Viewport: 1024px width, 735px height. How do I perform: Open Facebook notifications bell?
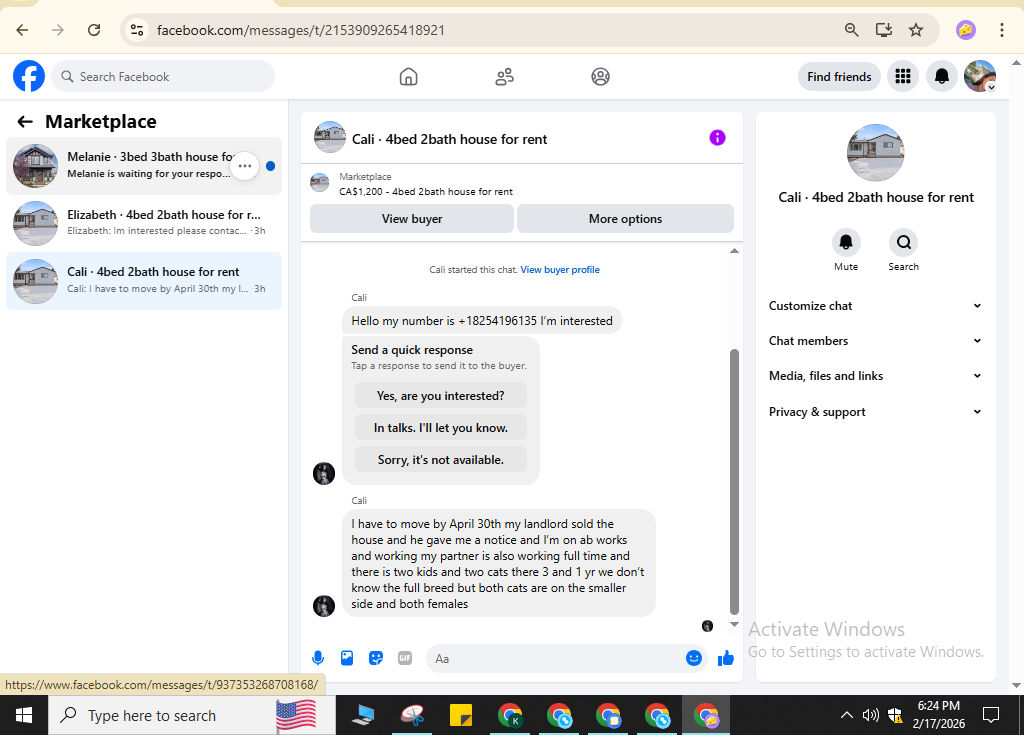tap(941, 76)
